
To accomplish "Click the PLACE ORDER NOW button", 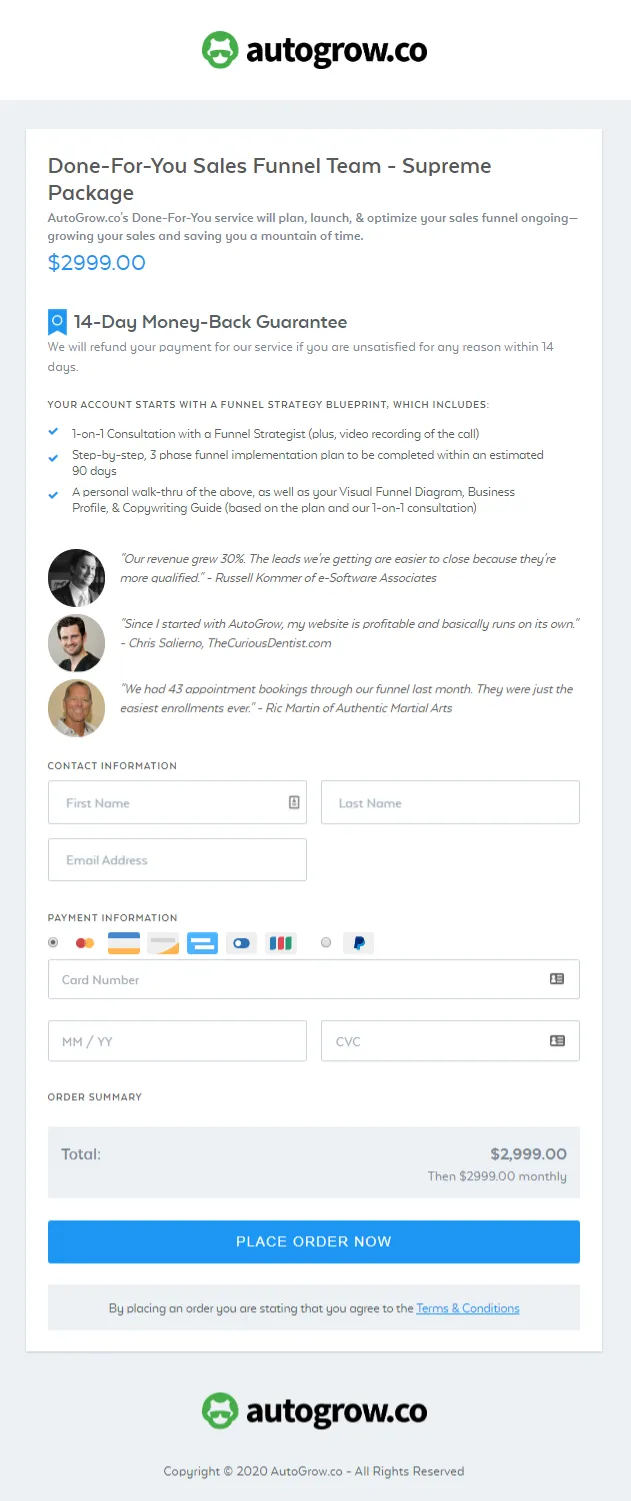I will click(314, 1241).
